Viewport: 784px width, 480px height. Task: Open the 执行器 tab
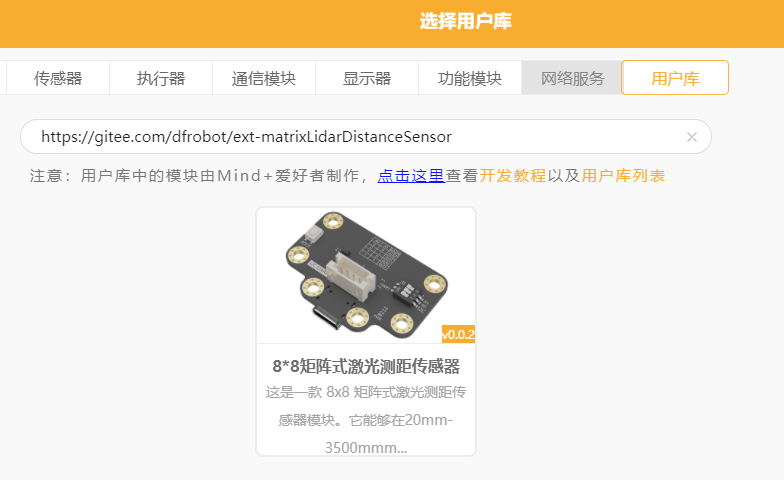161,78
